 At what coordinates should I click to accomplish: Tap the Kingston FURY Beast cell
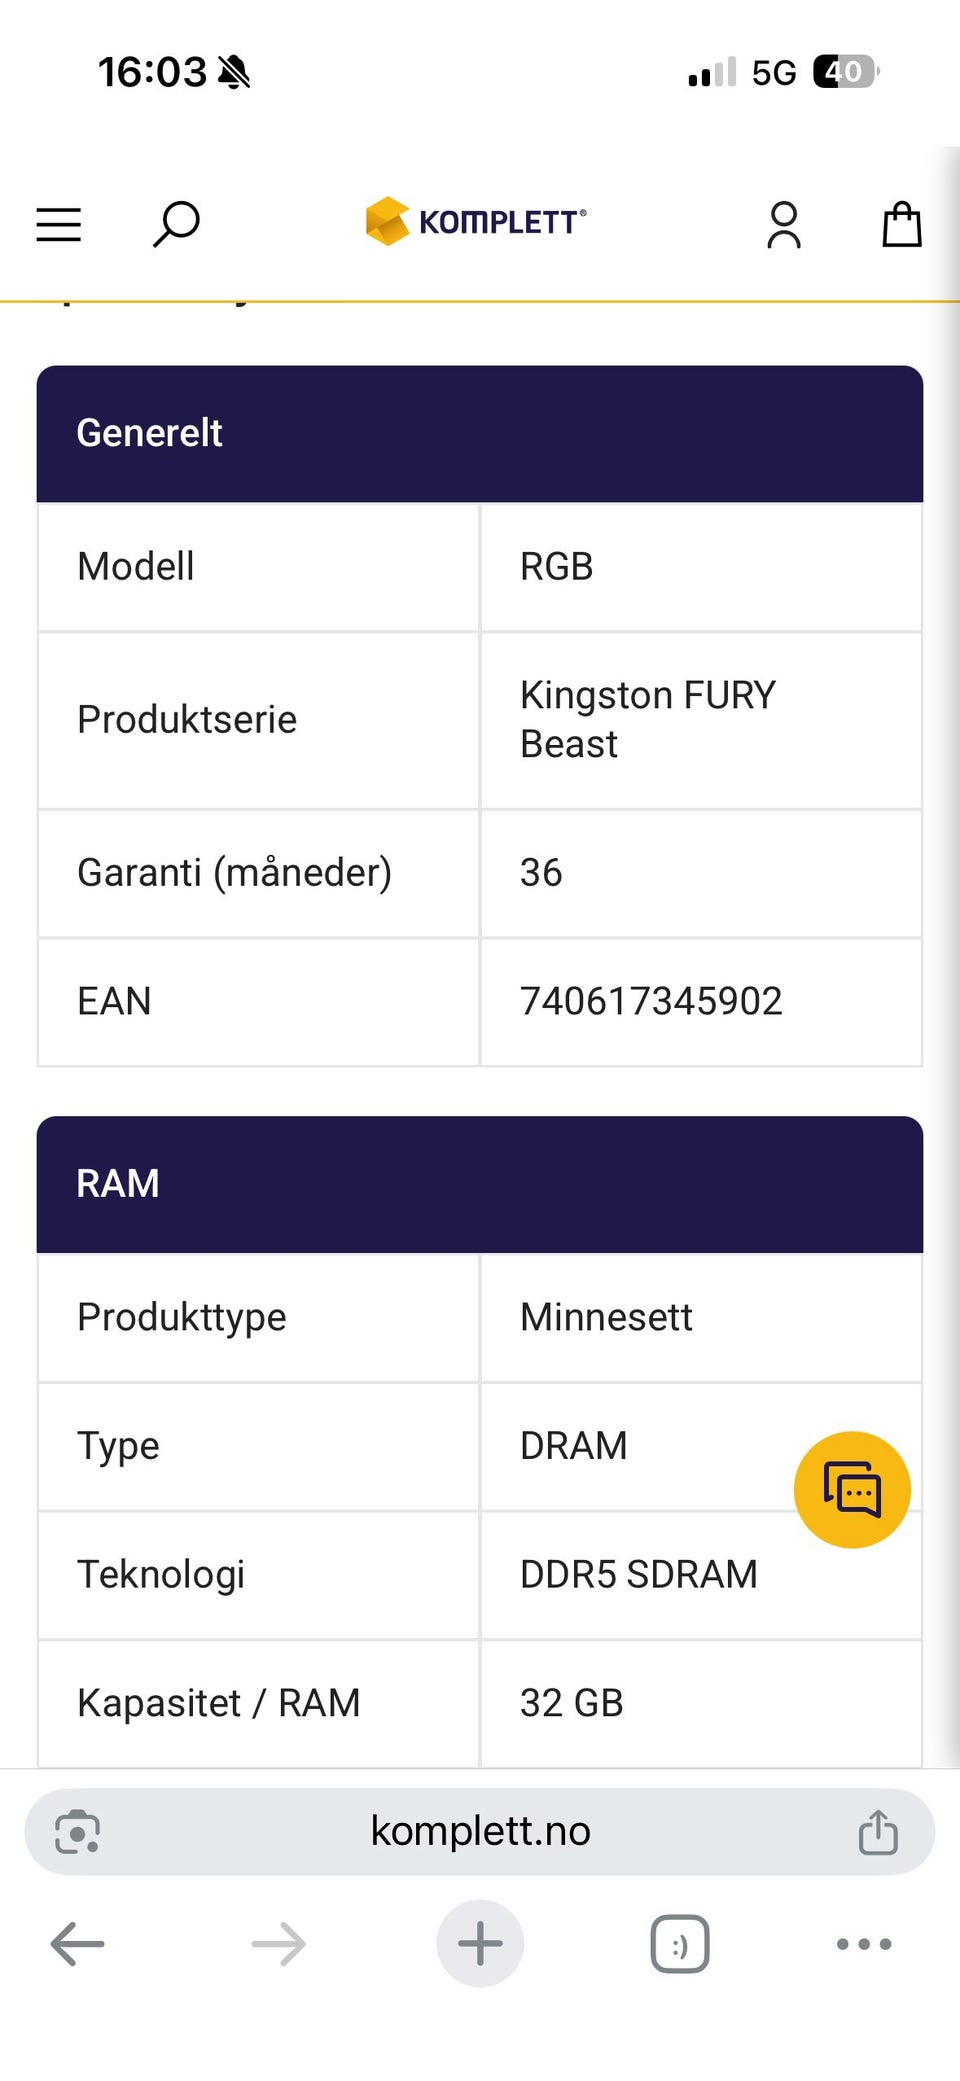click(701, 720)
